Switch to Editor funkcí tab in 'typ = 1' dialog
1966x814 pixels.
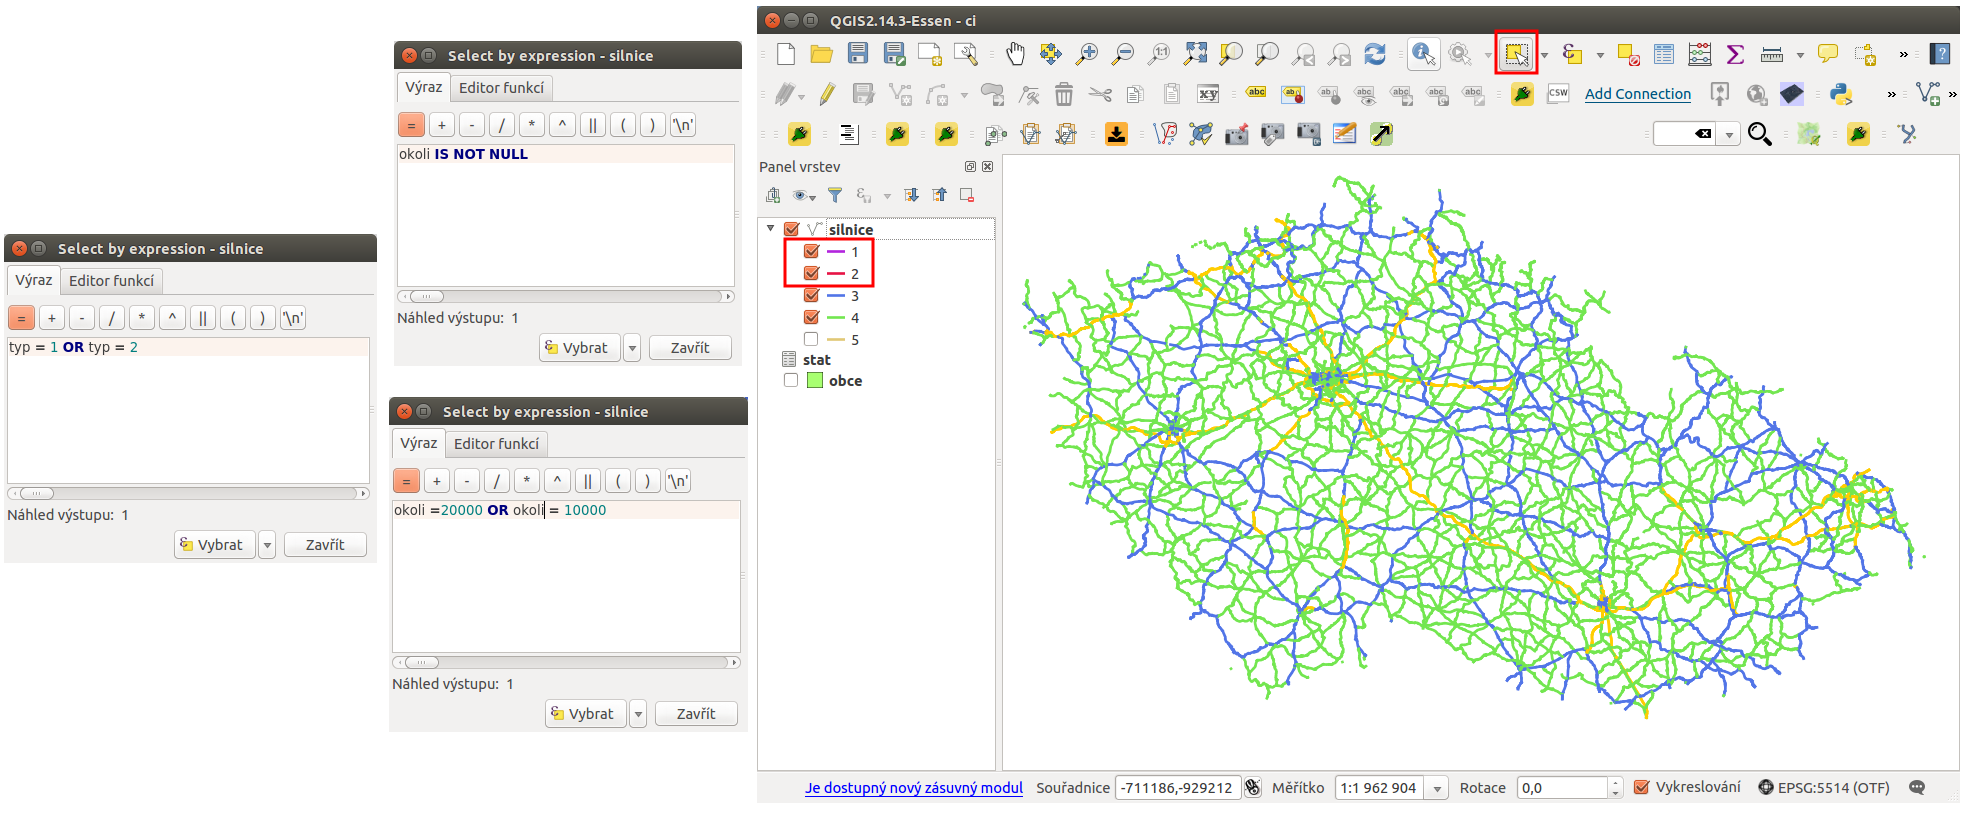111,281
